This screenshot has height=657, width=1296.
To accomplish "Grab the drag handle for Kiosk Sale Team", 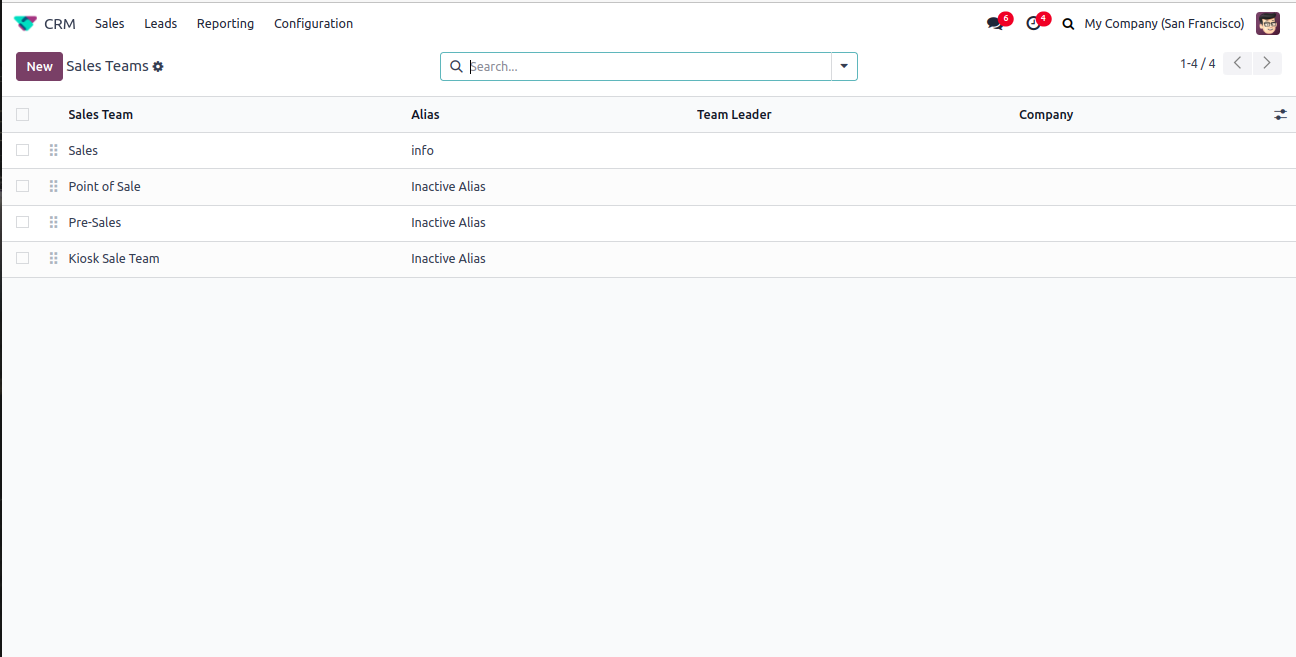I will tap(53, 258).
